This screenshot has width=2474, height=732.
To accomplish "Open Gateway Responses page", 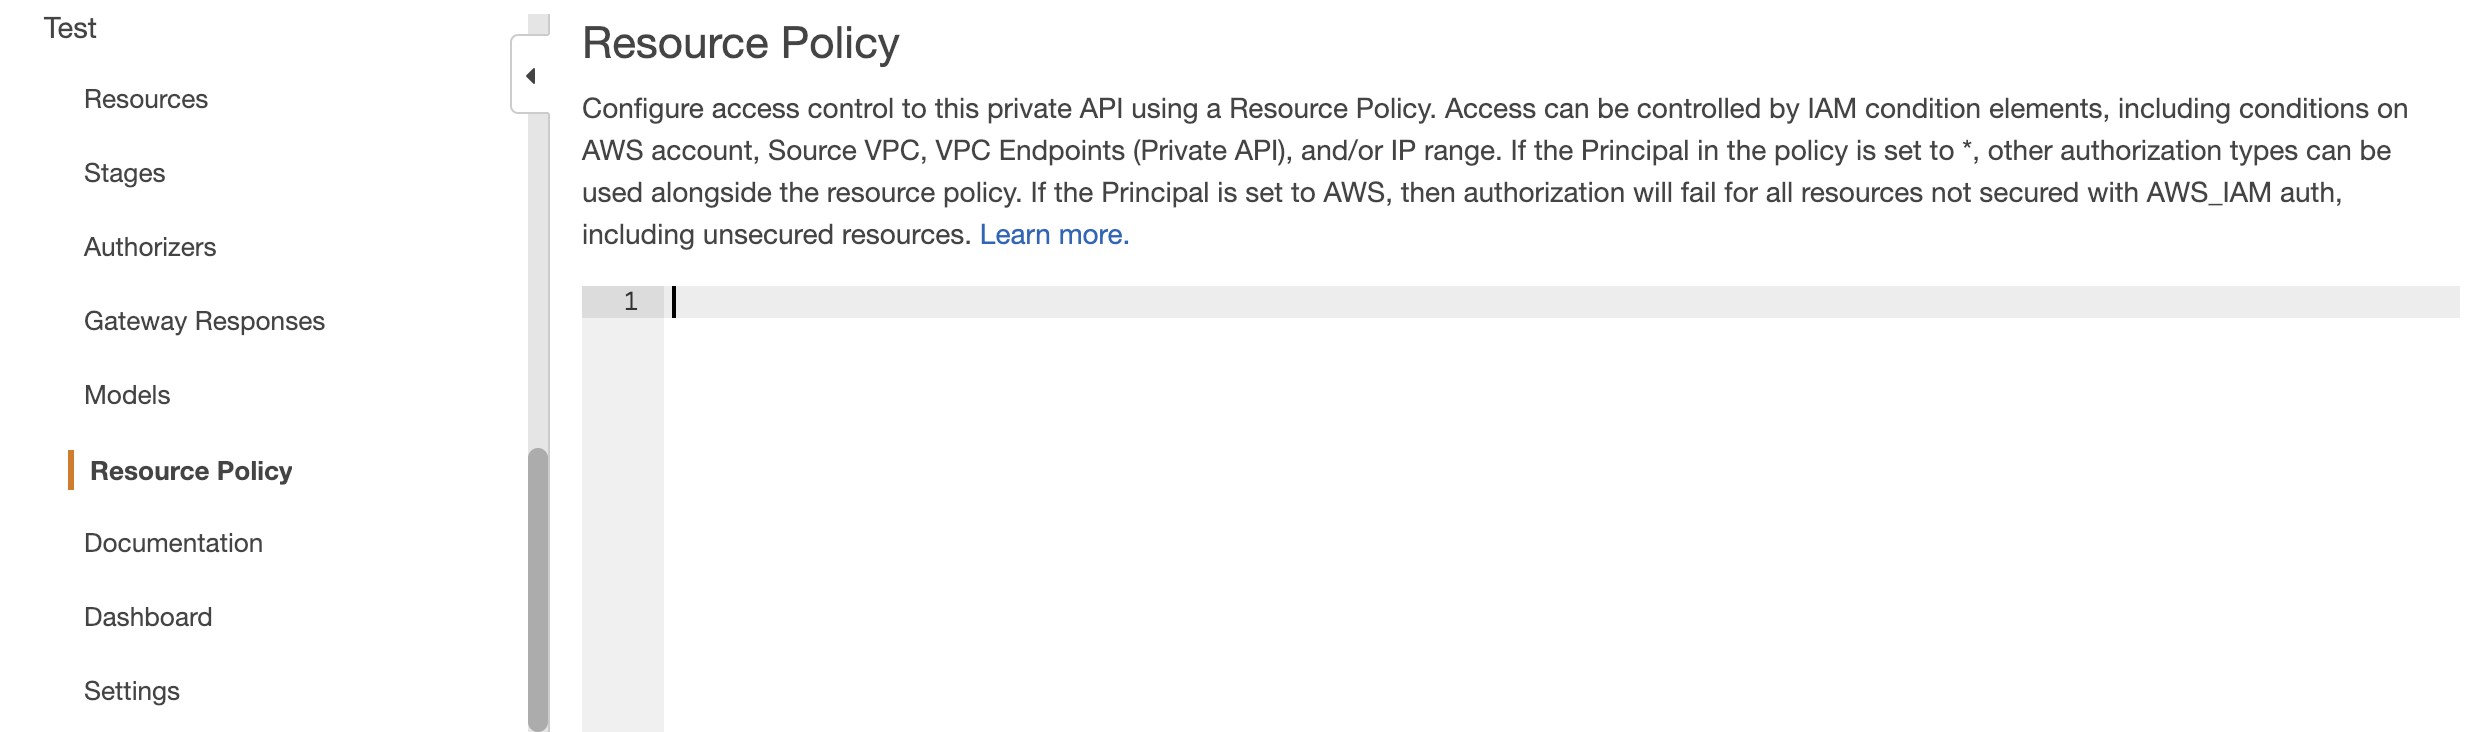I will [204, 321].
